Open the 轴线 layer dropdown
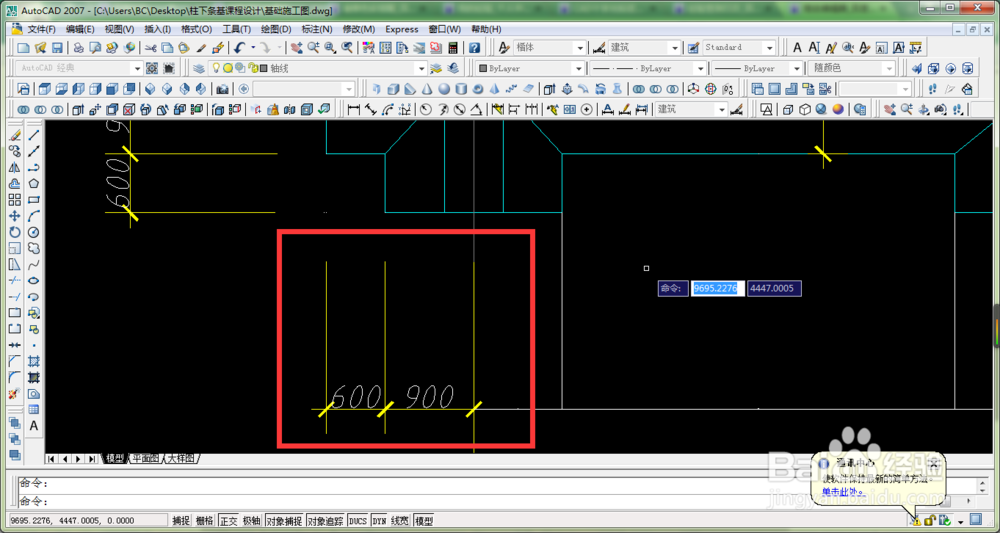 (420, 68)
